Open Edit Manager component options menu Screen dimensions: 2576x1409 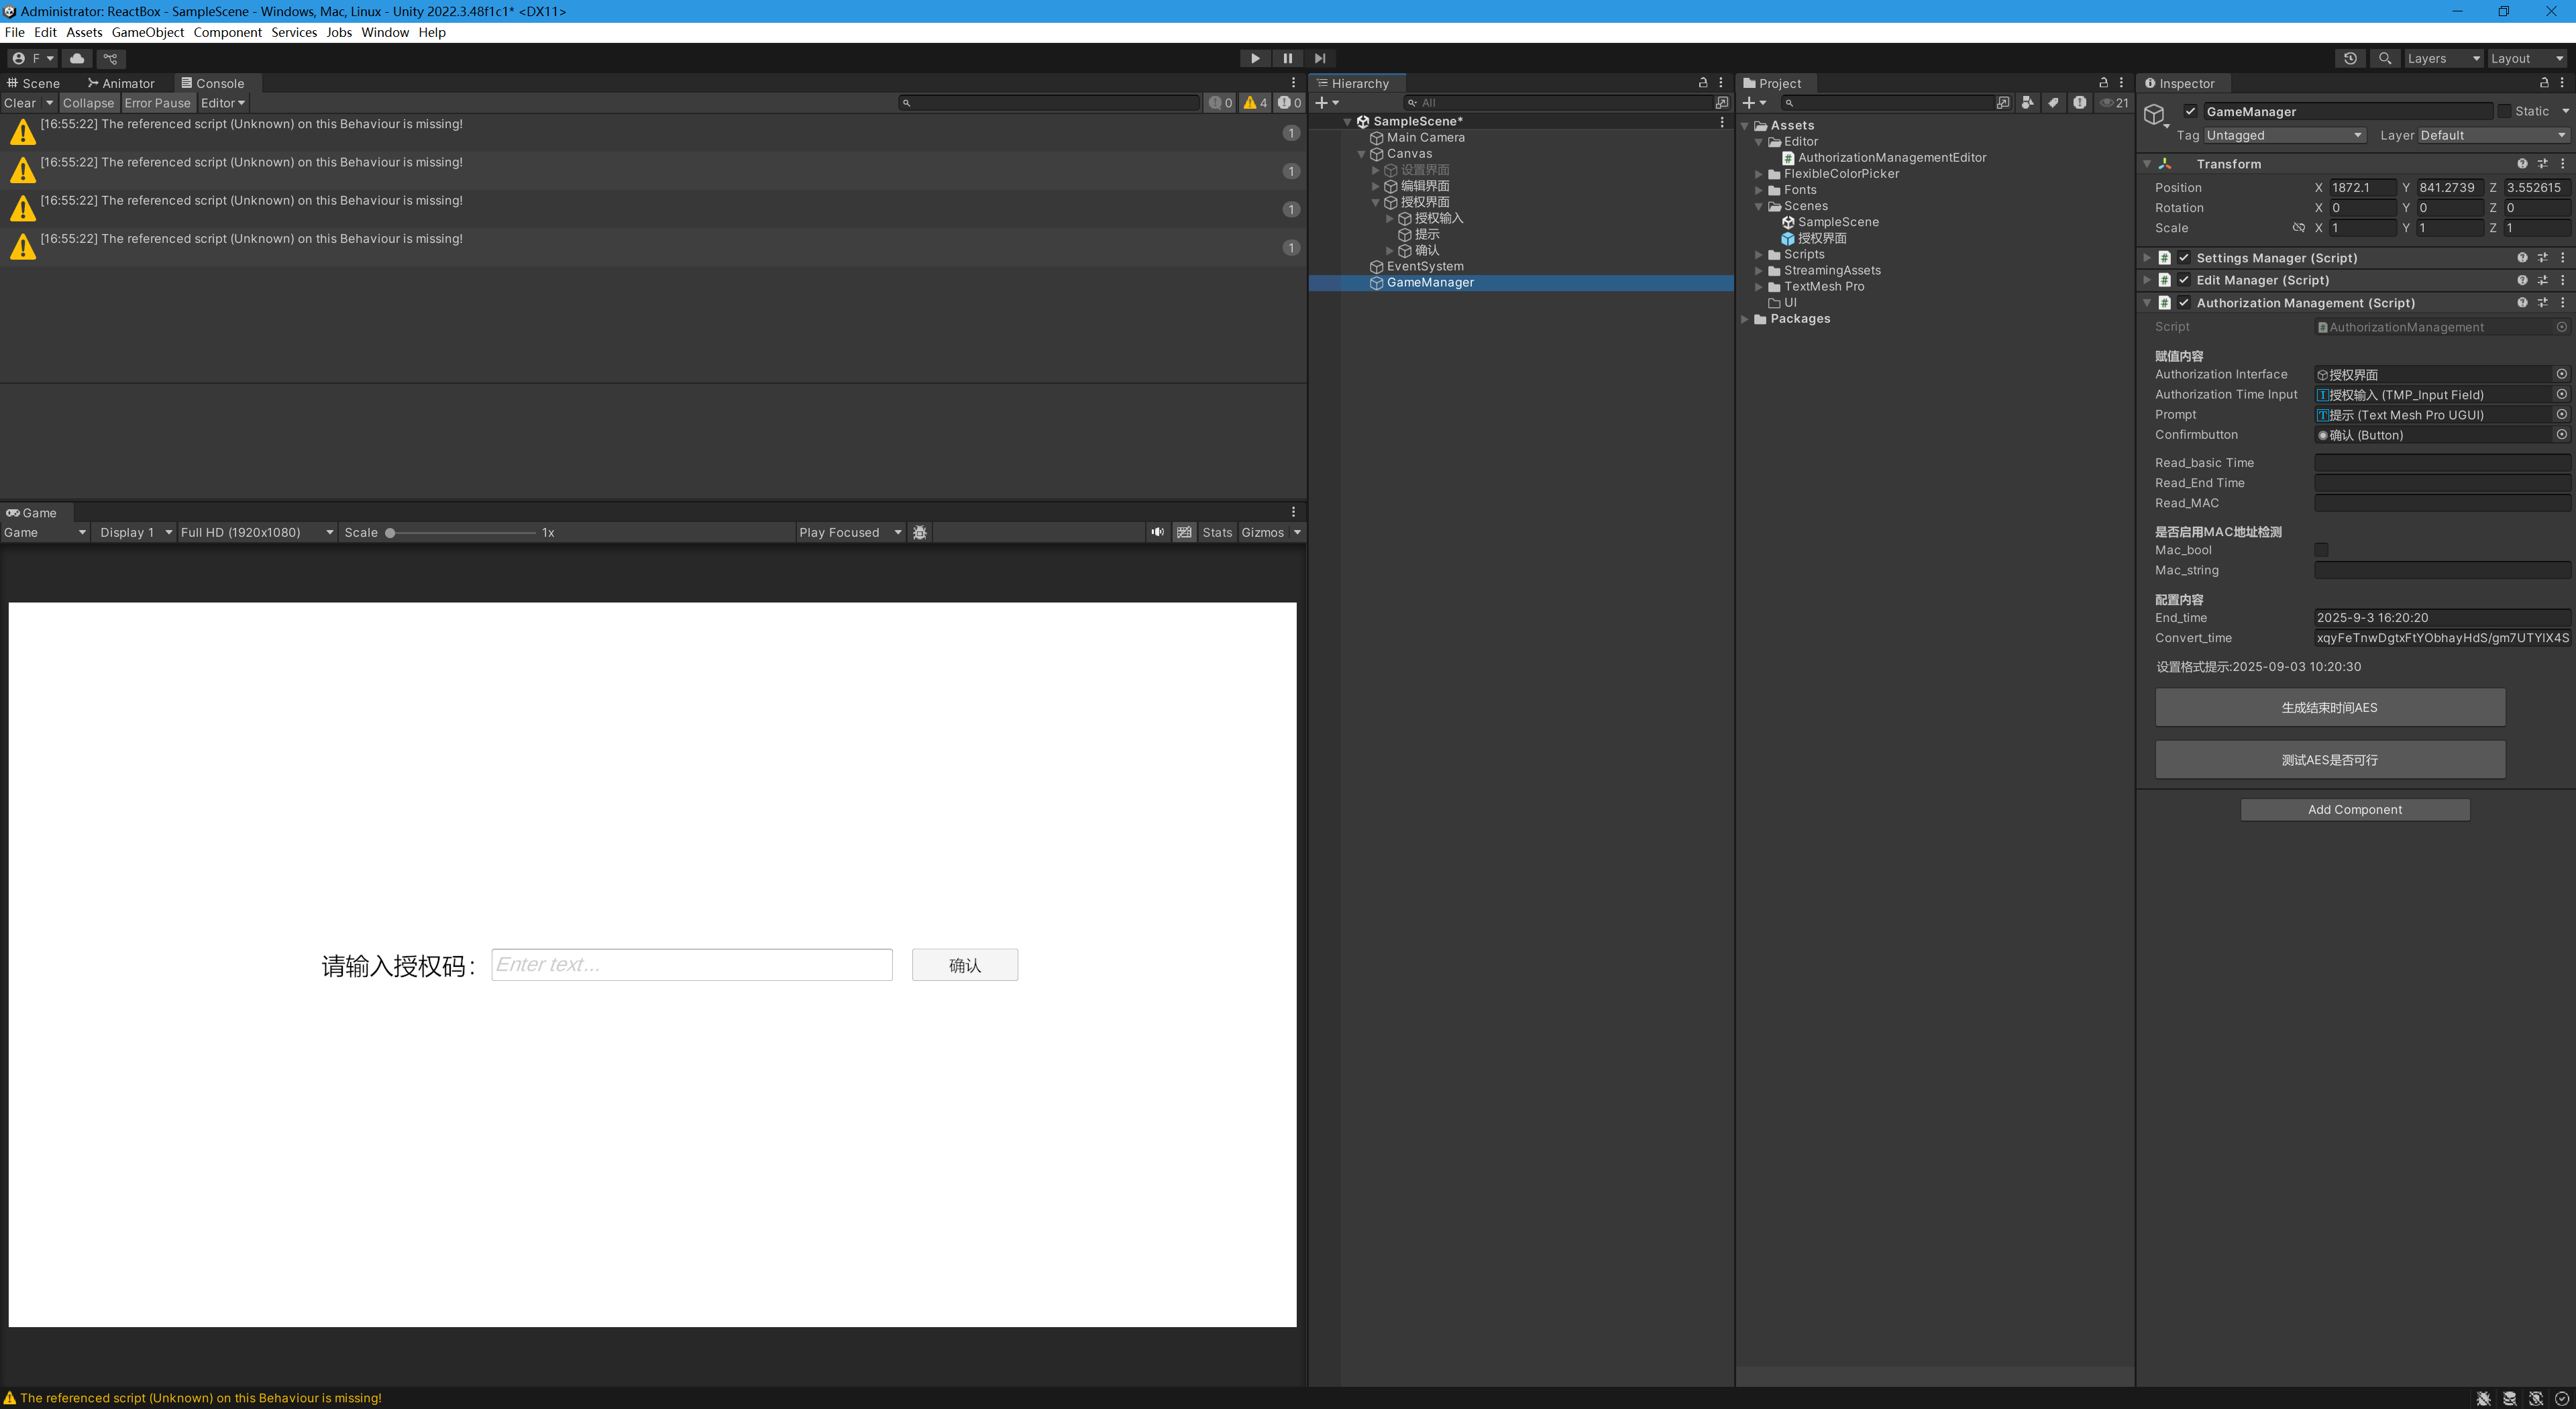[x=2562, y=280]
